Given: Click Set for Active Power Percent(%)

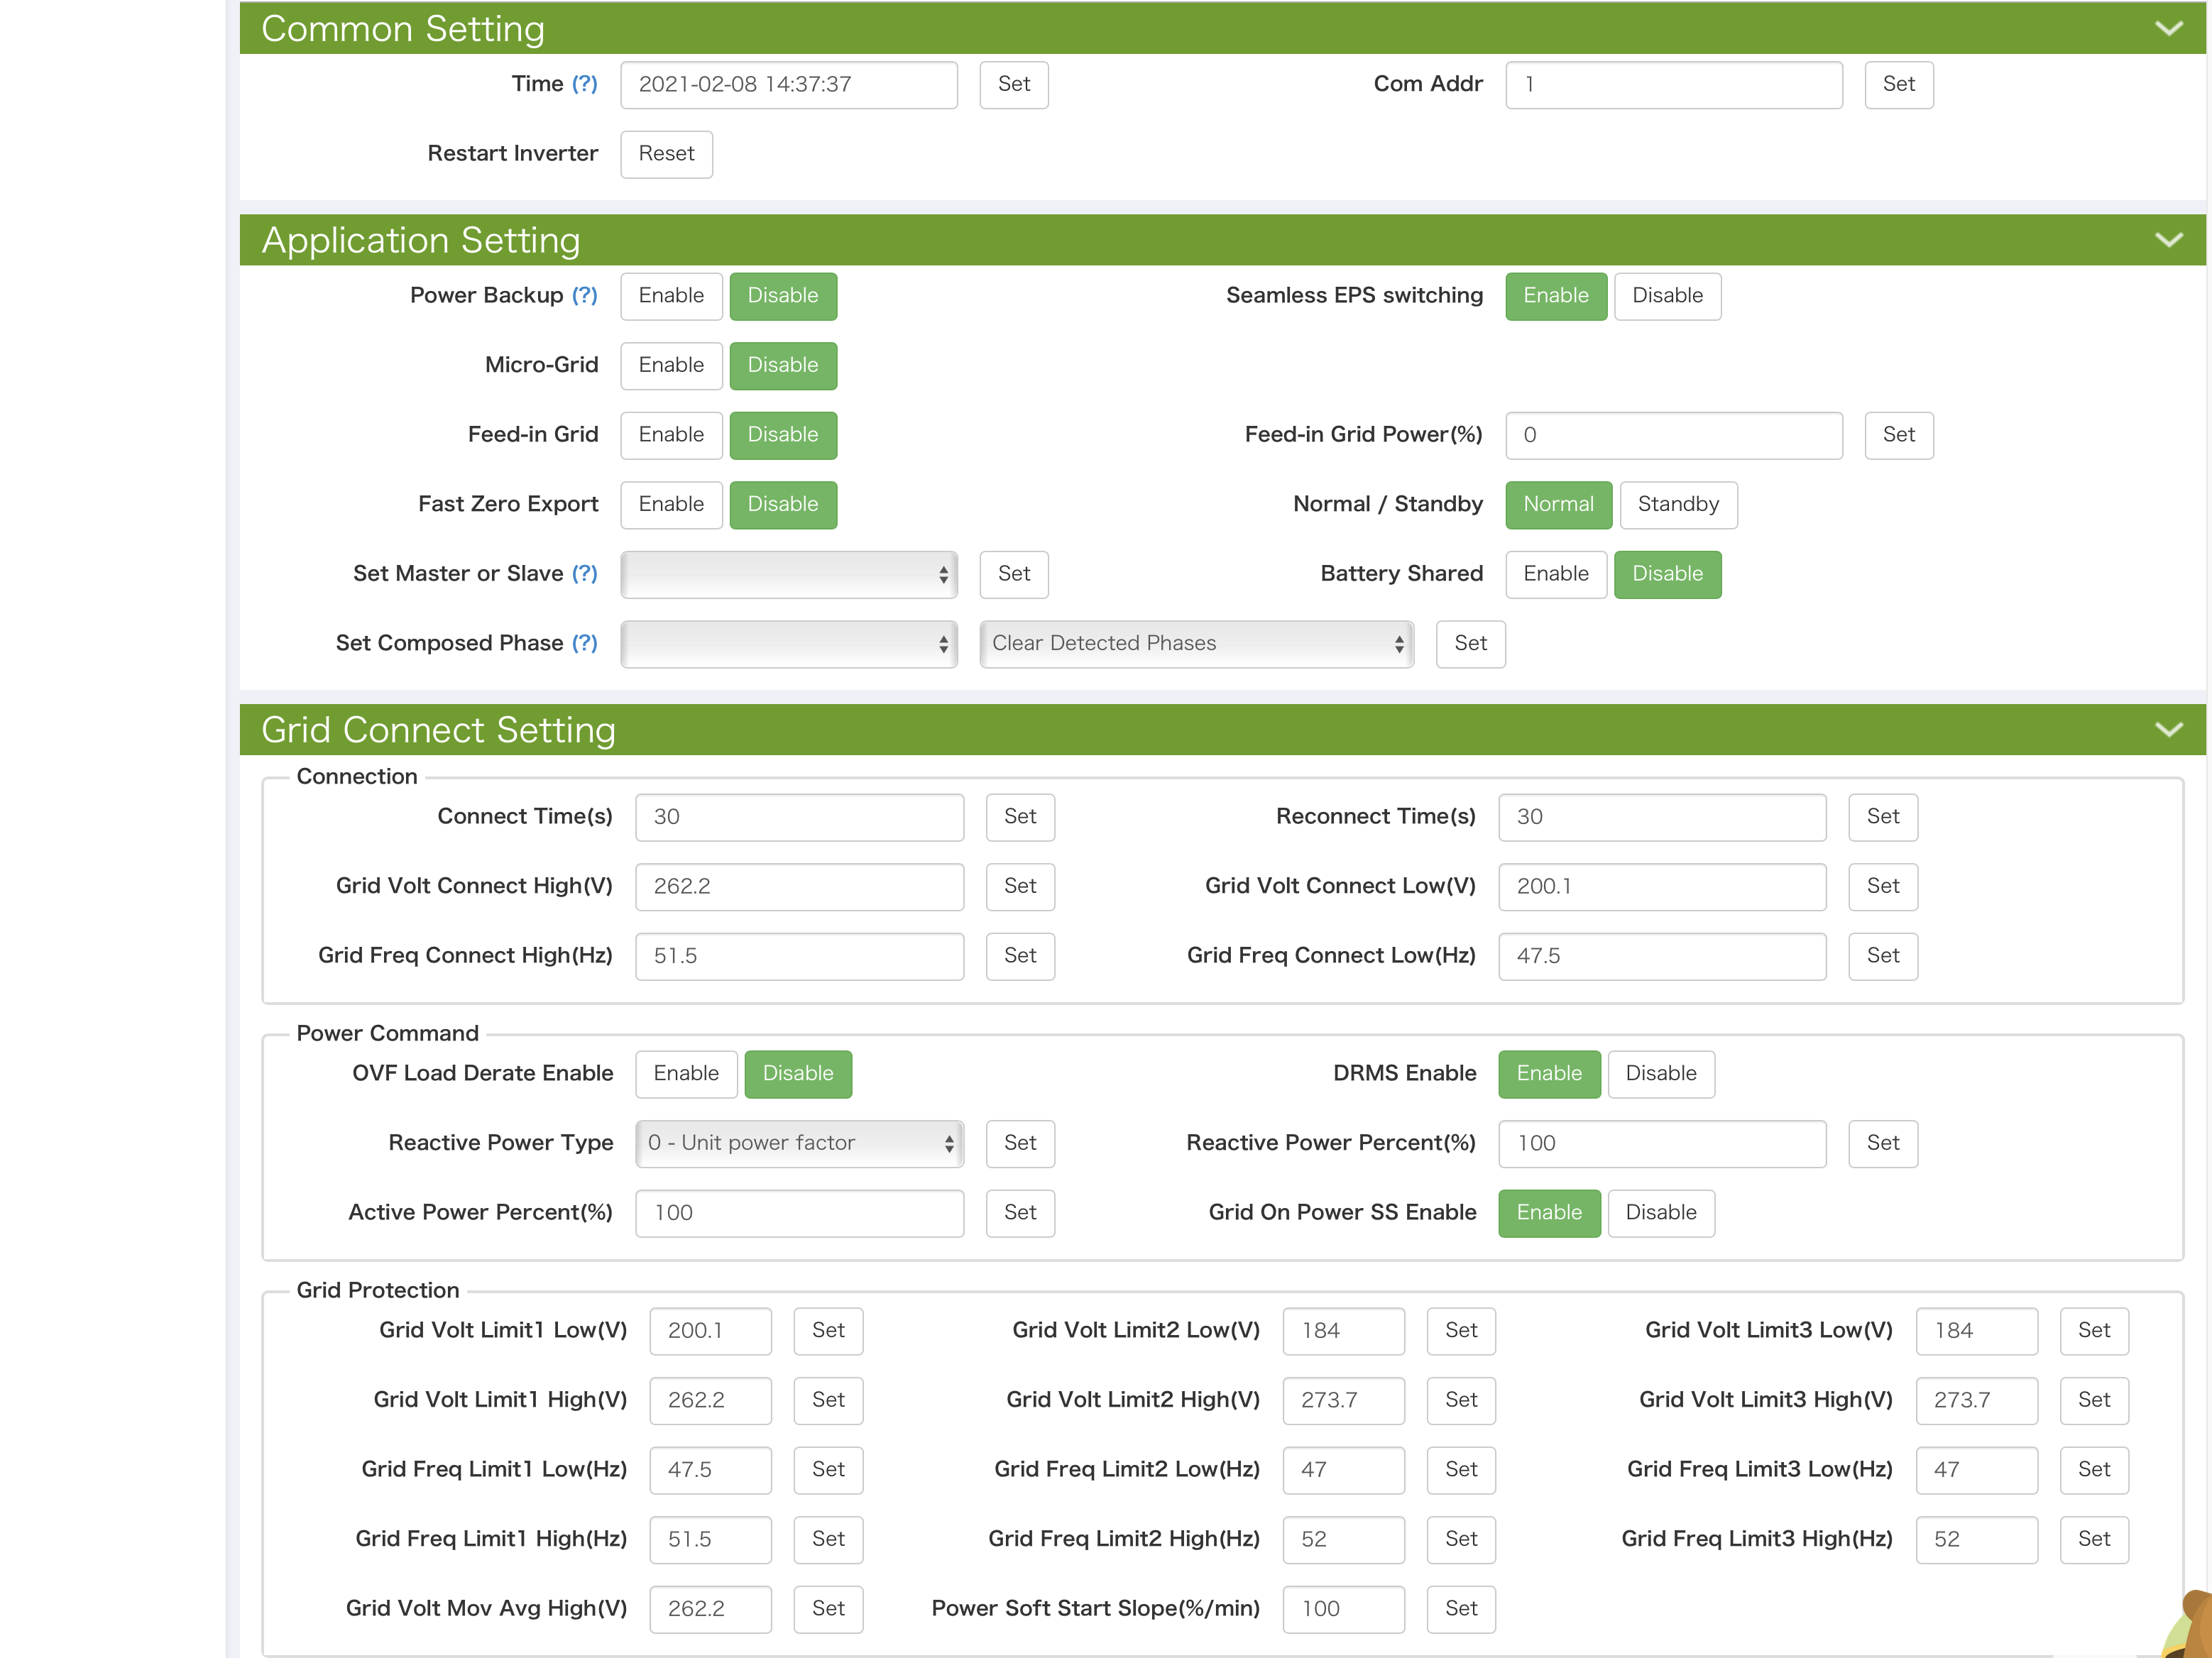Looking at the screenshot, I should pyautogui.click(x=1020, y=1213).
